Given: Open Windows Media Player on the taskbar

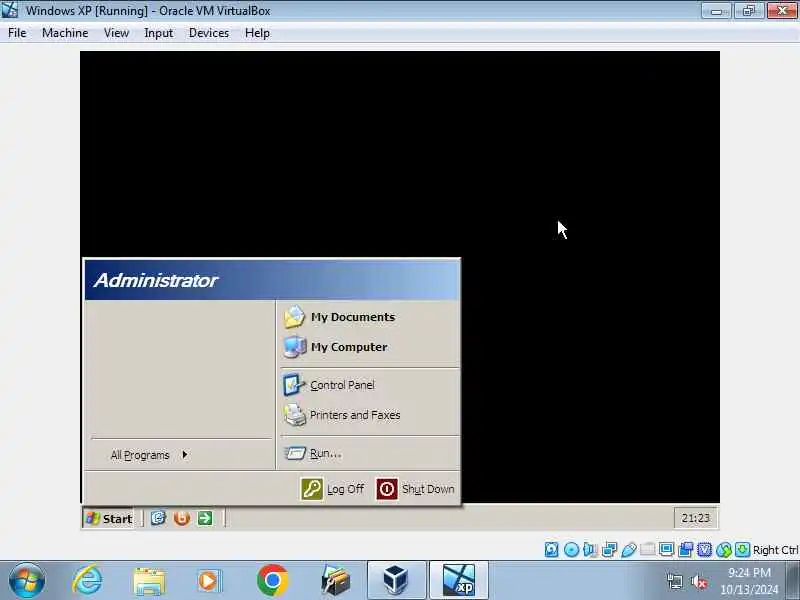Looking at the screenshot, I should click(209, 581).
